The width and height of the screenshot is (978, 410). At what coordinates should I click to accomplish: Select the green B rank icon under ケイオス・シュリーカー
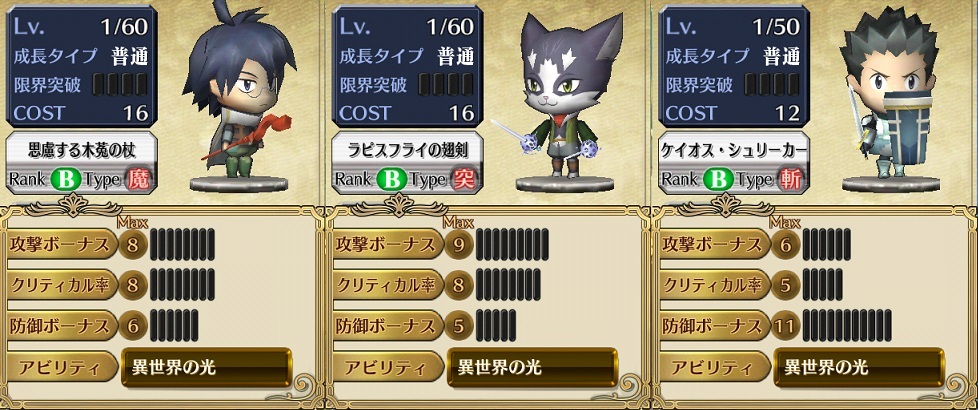(x=715, y=180)
